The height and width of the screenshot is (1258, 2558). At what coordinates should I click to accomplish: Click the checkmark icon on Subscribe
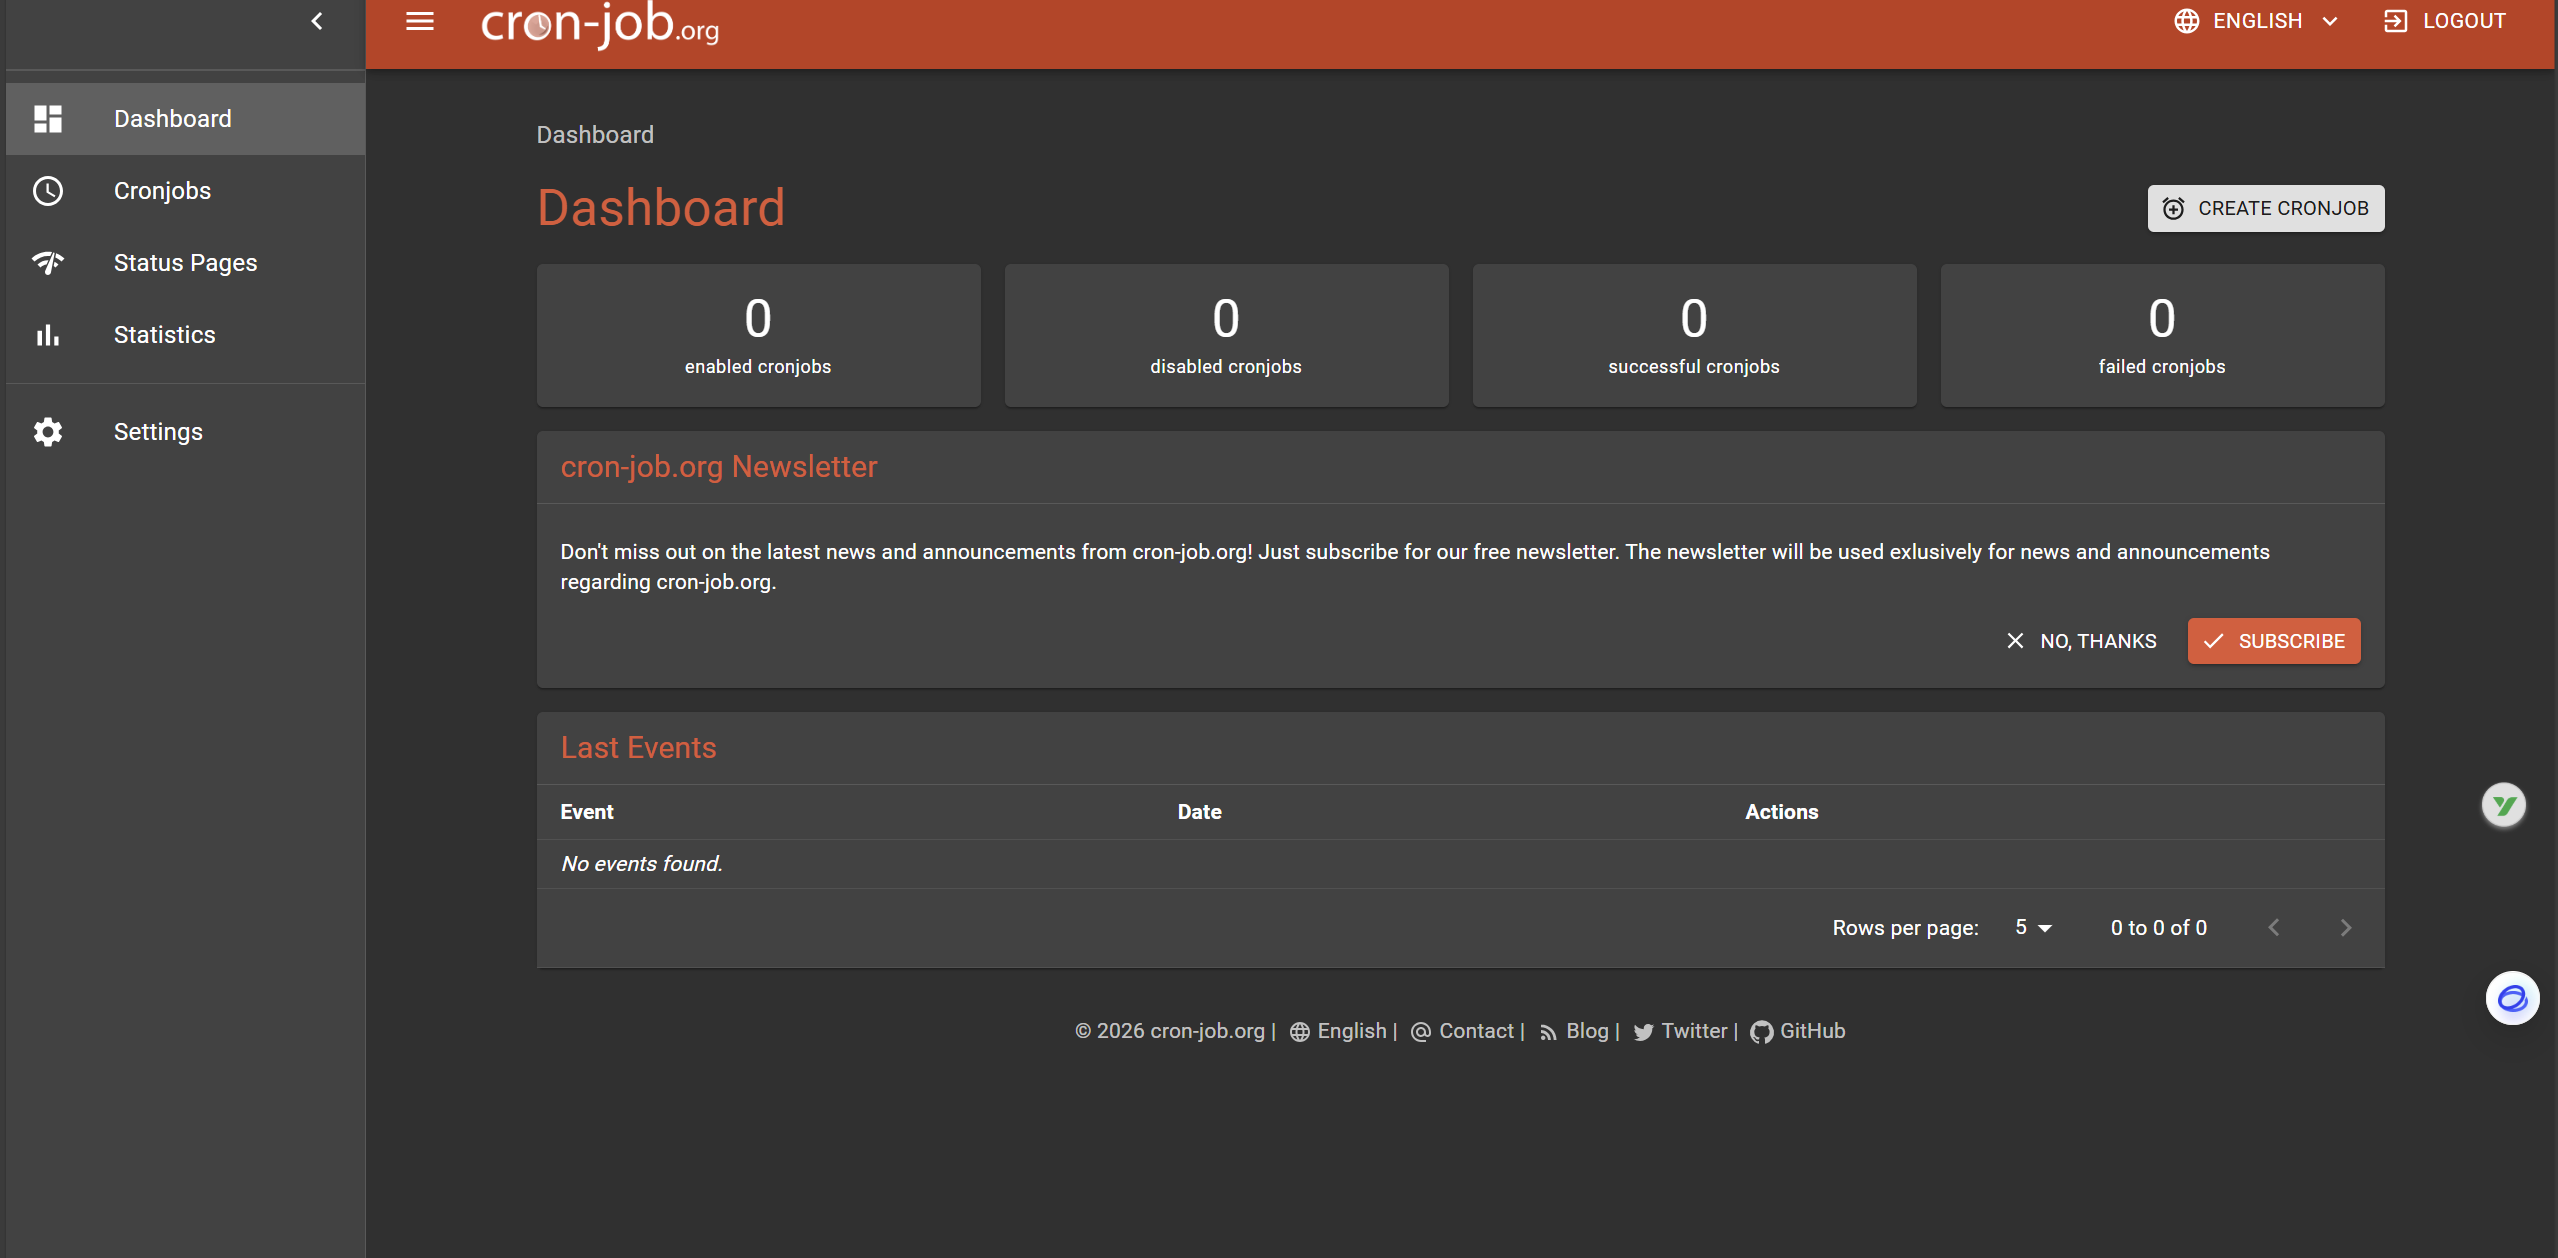2214,641
